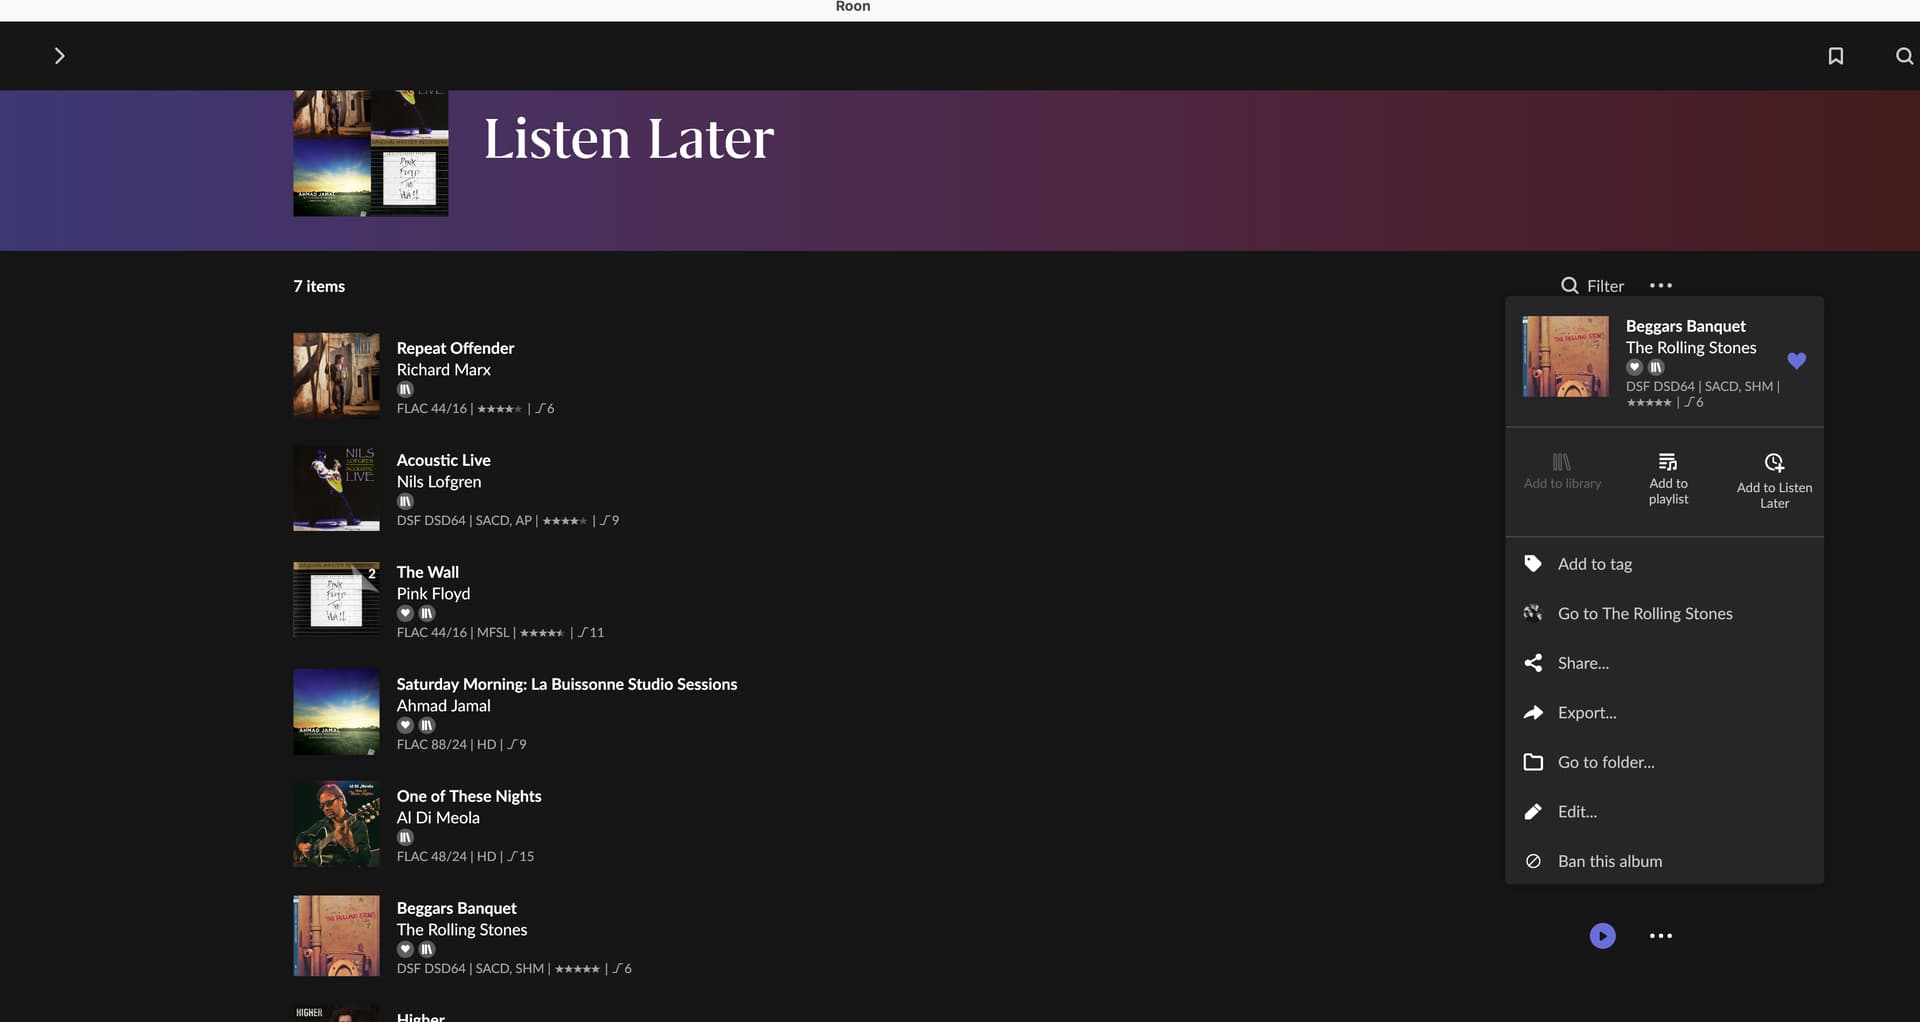Click the Listen Later collage cover art
The height and width of the screenshot is (1022, 1920).
[370, 153]
